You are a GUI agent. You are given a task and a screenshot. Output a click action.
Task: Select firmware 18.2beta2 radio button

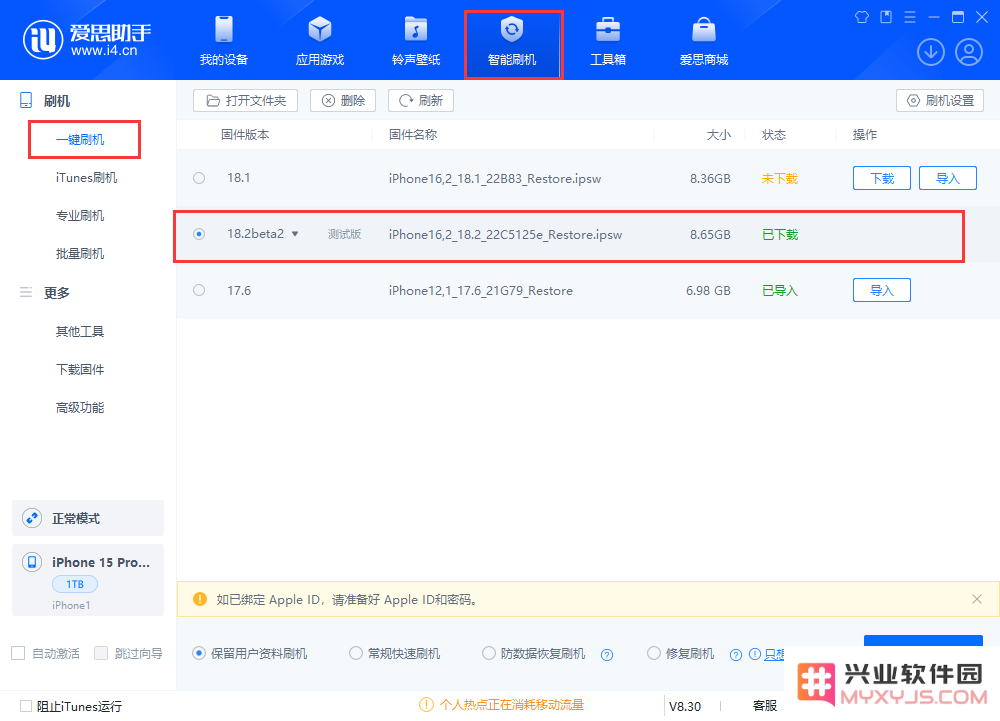199,234
